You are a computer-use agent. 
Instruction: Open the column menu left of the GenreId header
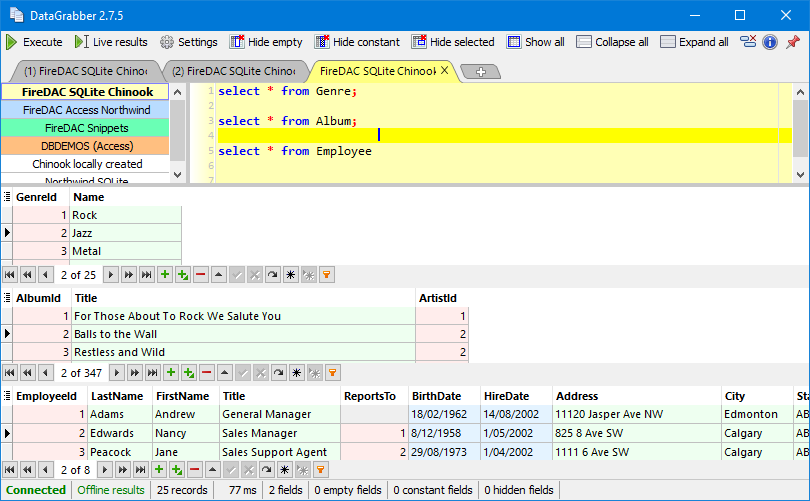click(x=7, y=197)
